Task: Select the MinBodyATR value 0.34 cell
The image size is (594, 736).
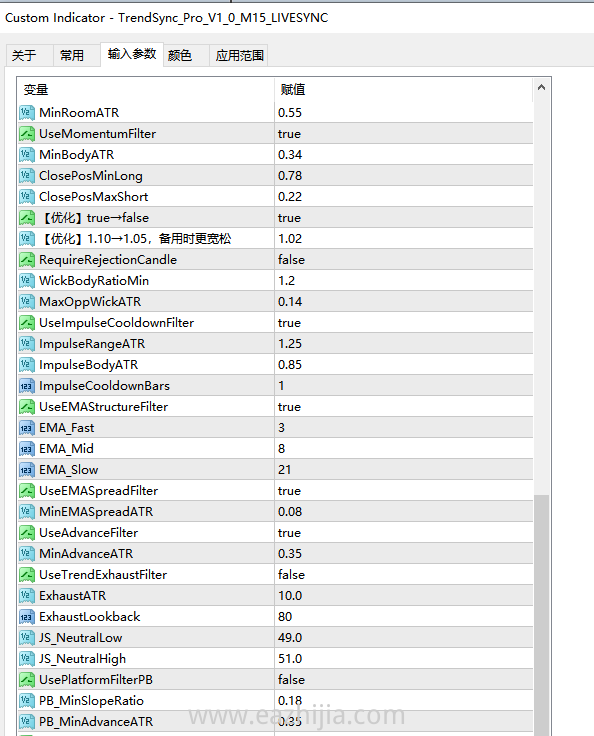Action: [x=404, y=154]
